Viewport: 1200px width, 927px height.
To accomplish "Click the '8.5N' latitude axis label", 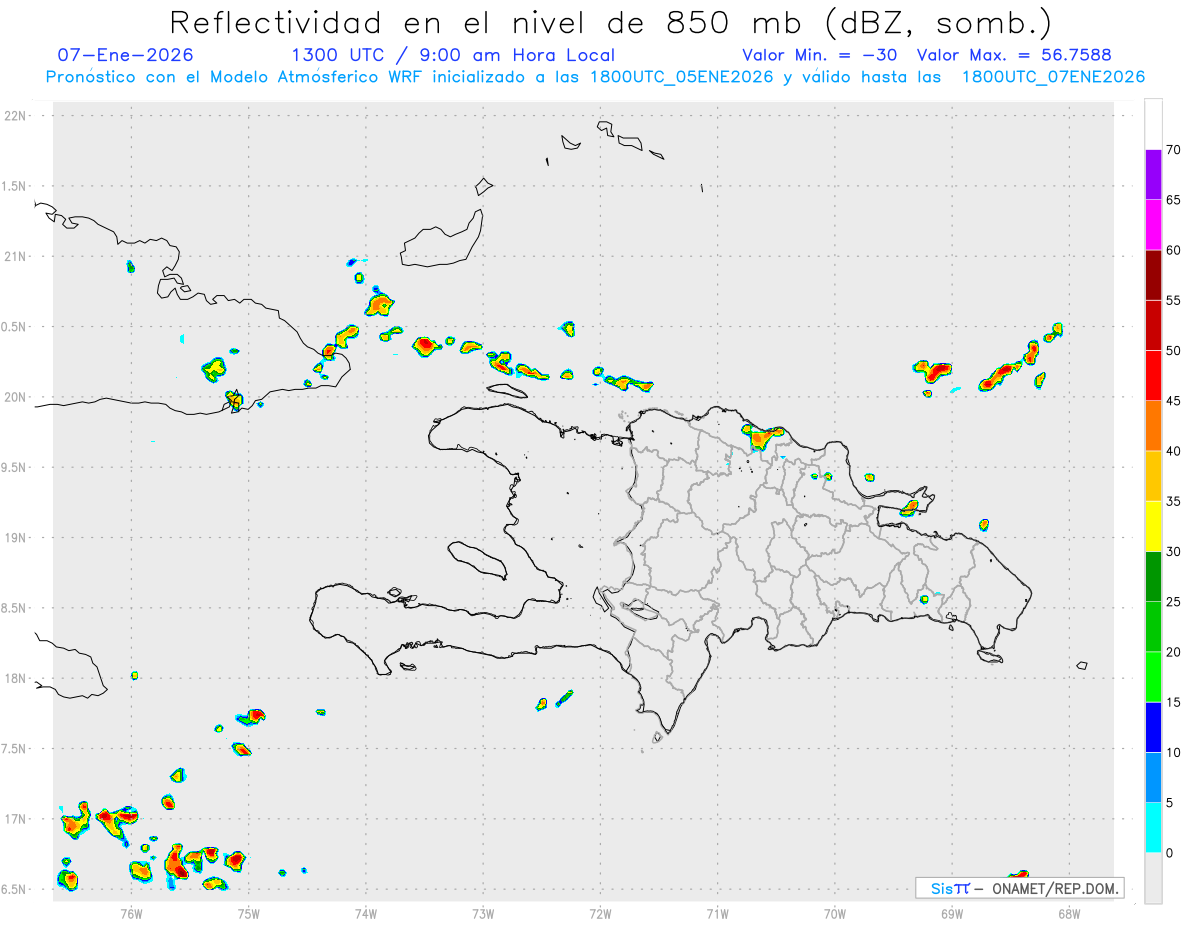I will click(15, 608).
